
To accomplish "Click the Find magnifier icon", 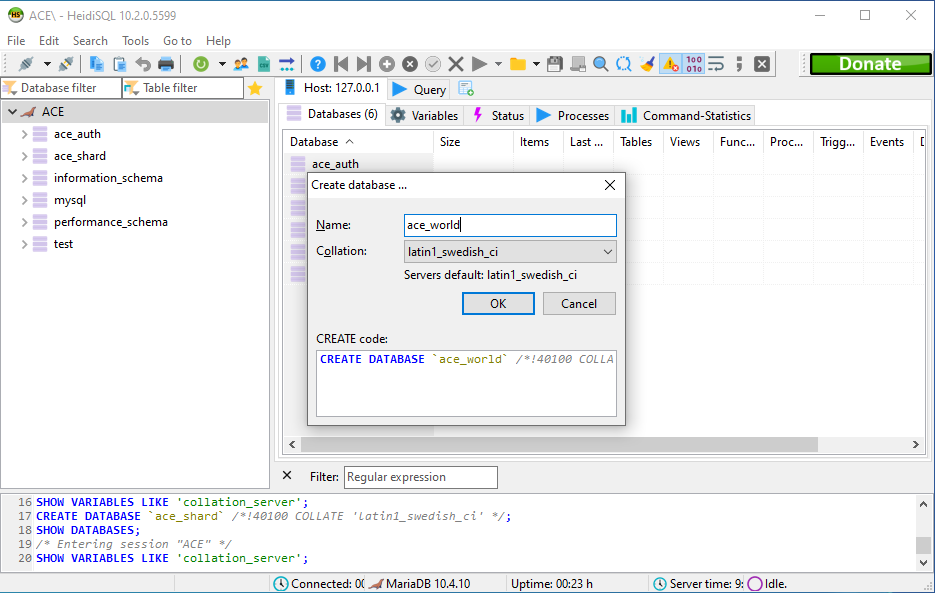I will coord(601,64).
